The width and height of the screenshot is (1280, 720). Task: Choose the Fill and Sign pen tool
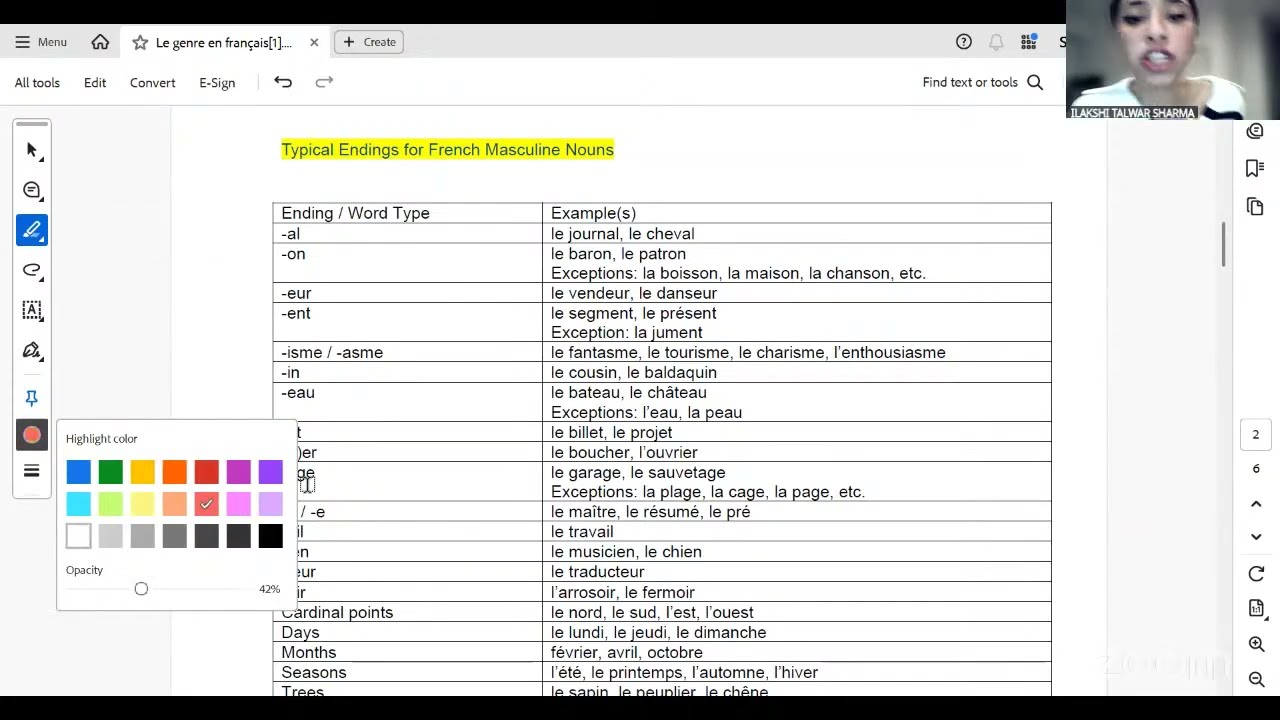point(32,350)
